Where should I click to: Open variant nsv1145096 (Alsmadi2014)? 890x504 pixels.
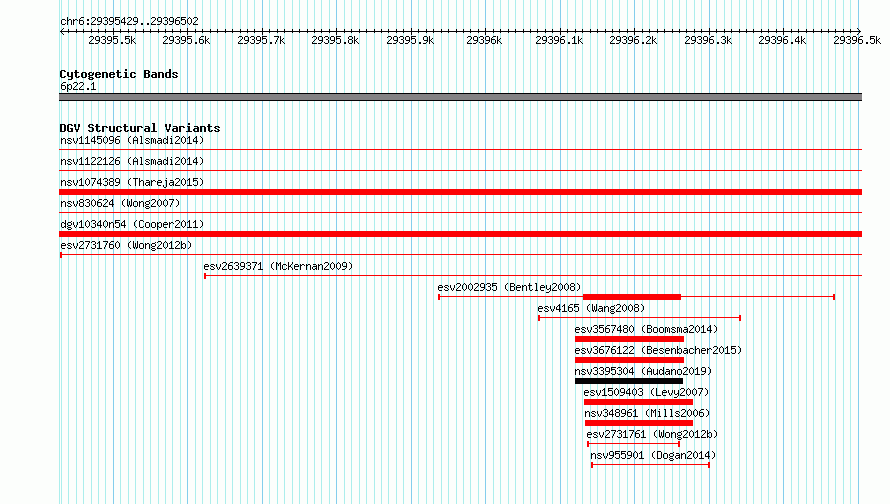(x=132, y=140)
